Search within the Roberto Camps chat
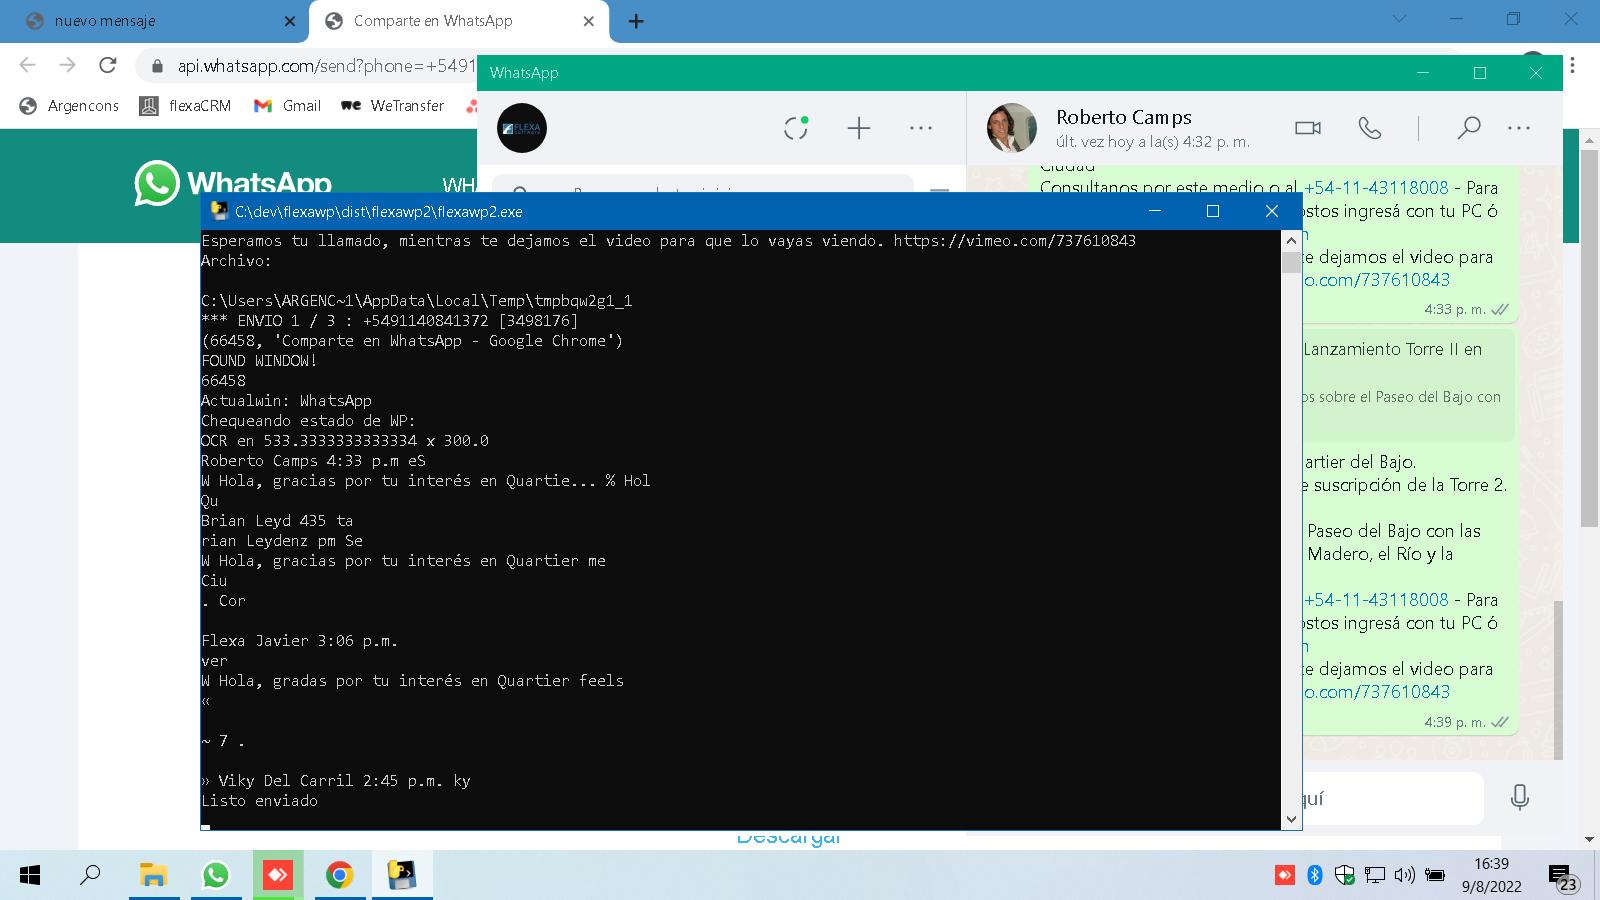The height and width of the screenshot is (900, 1600). 1468,128
